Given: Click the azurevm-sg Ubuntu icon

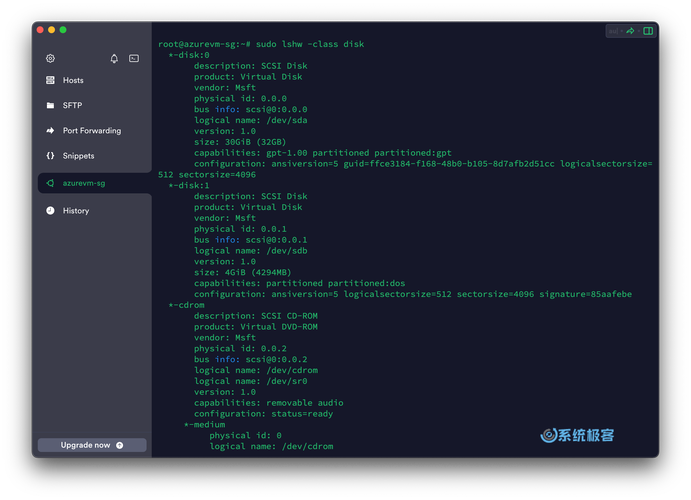Looking at the screenshot, I should coord(51,183).
